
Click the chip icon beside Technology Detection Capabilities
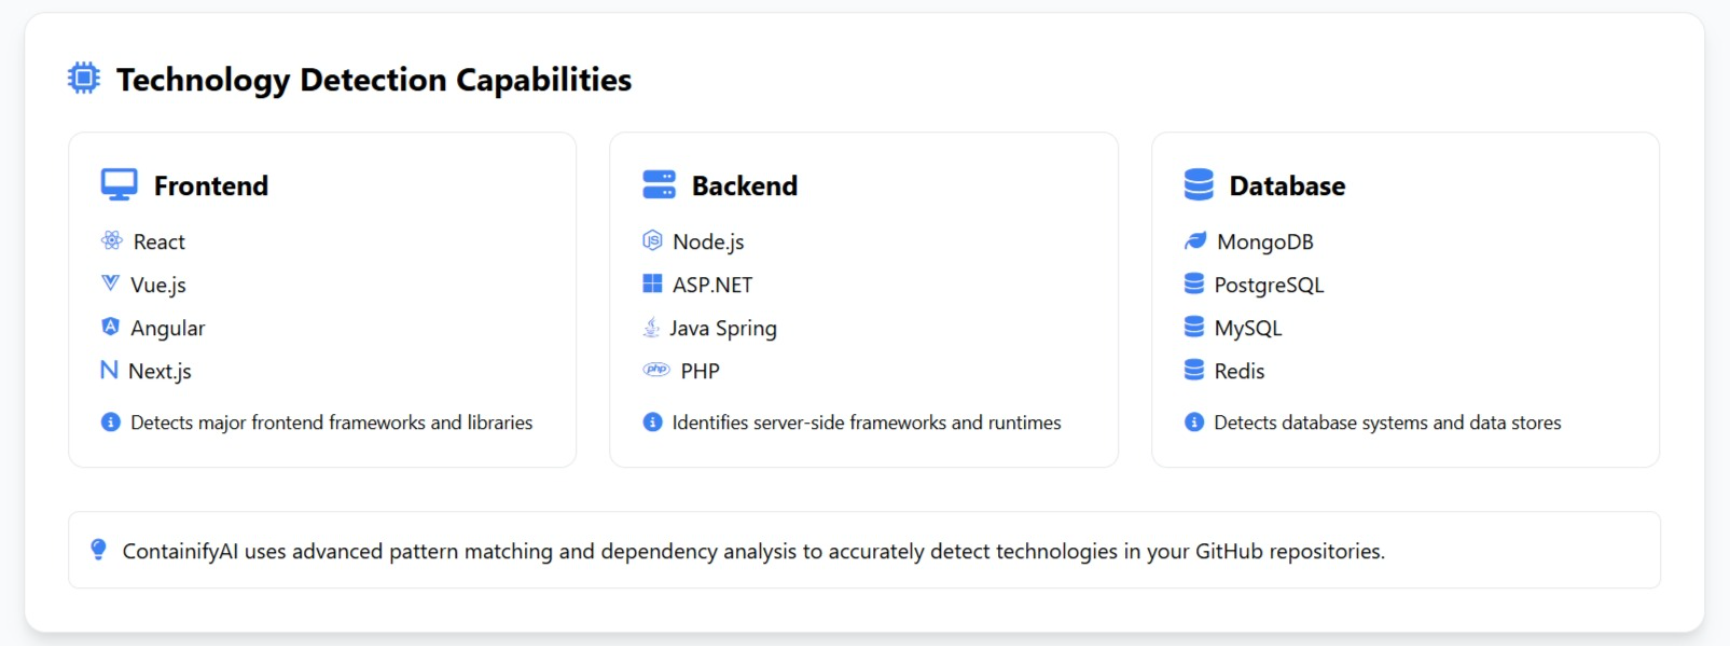84,78
